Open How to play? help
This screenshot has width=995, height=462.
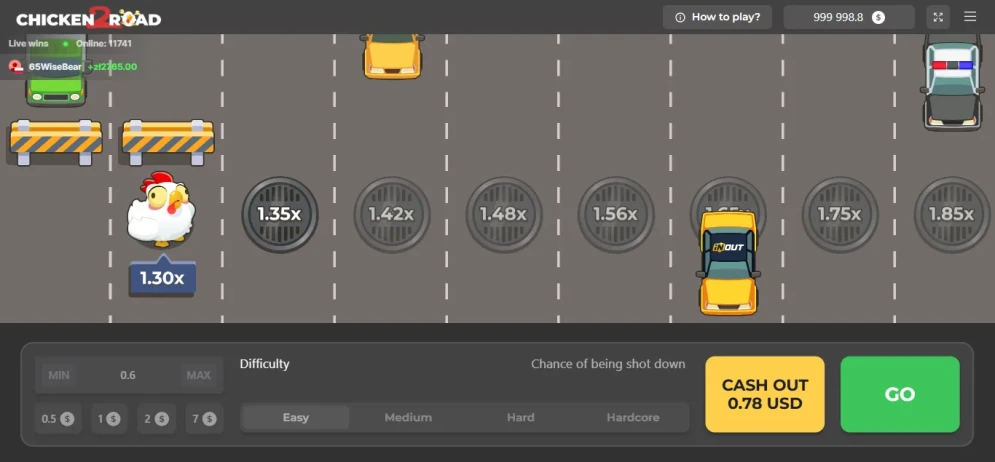718,17
